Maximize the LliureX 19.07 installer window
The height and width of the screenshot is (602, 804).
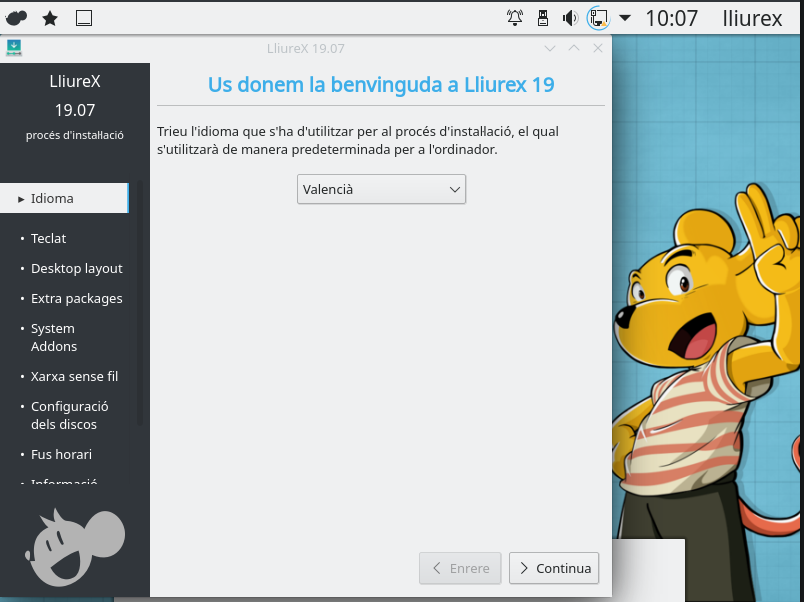574,48
